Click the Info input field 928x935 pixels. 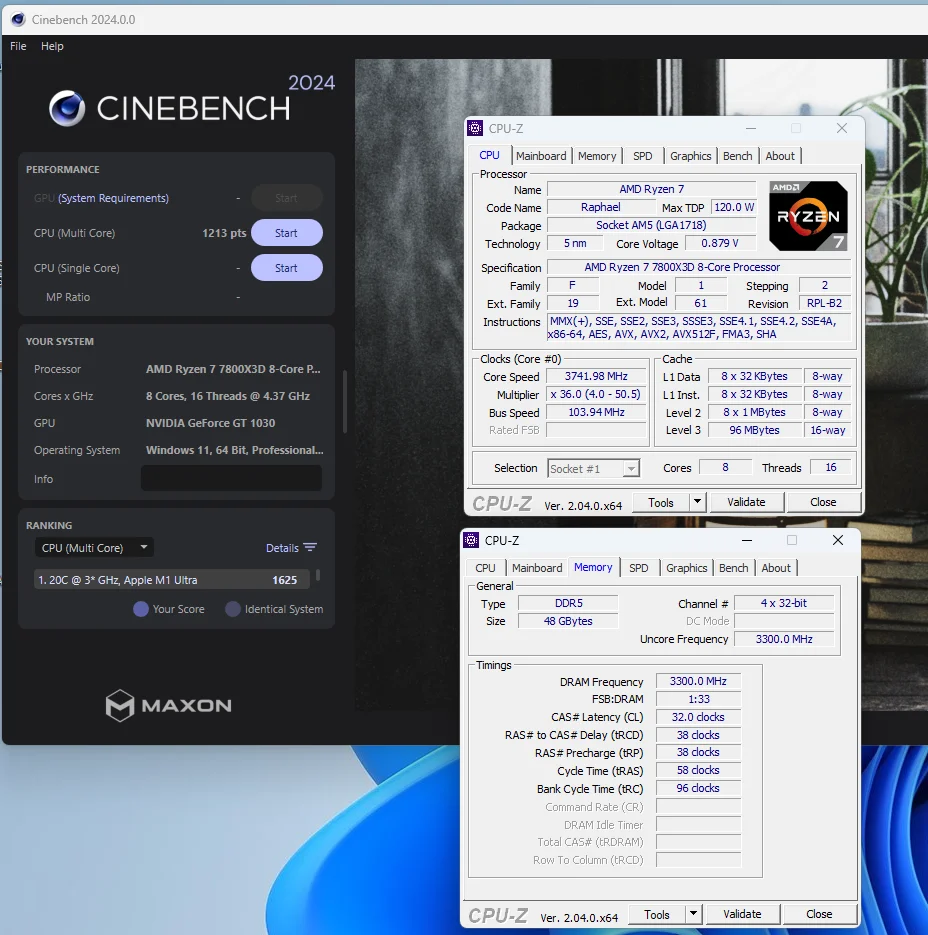(231, 478)
